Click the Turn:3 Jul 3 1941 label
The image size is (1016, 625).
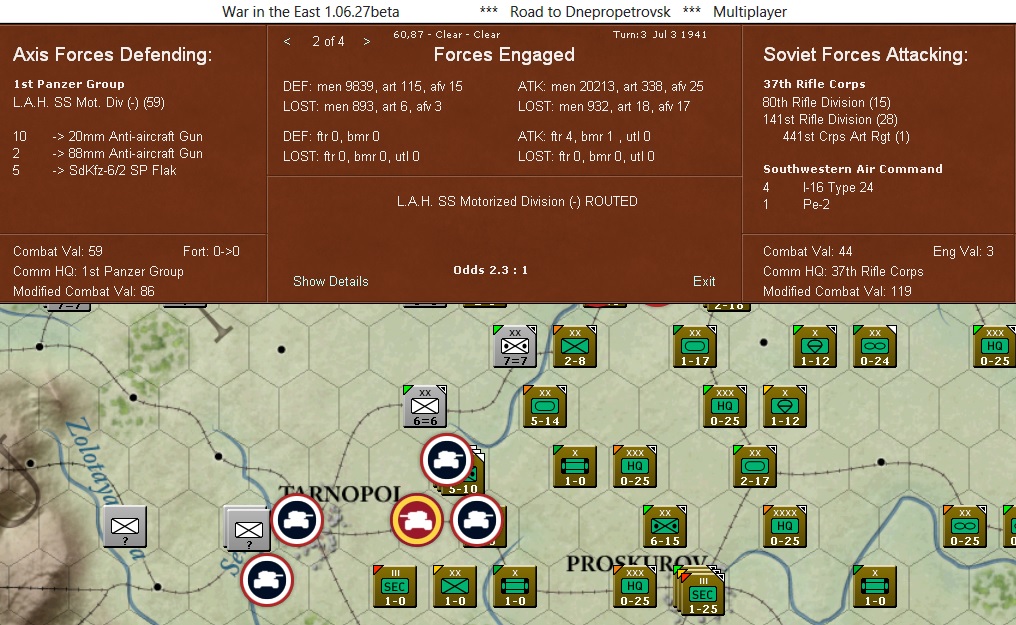pos(660,34)
